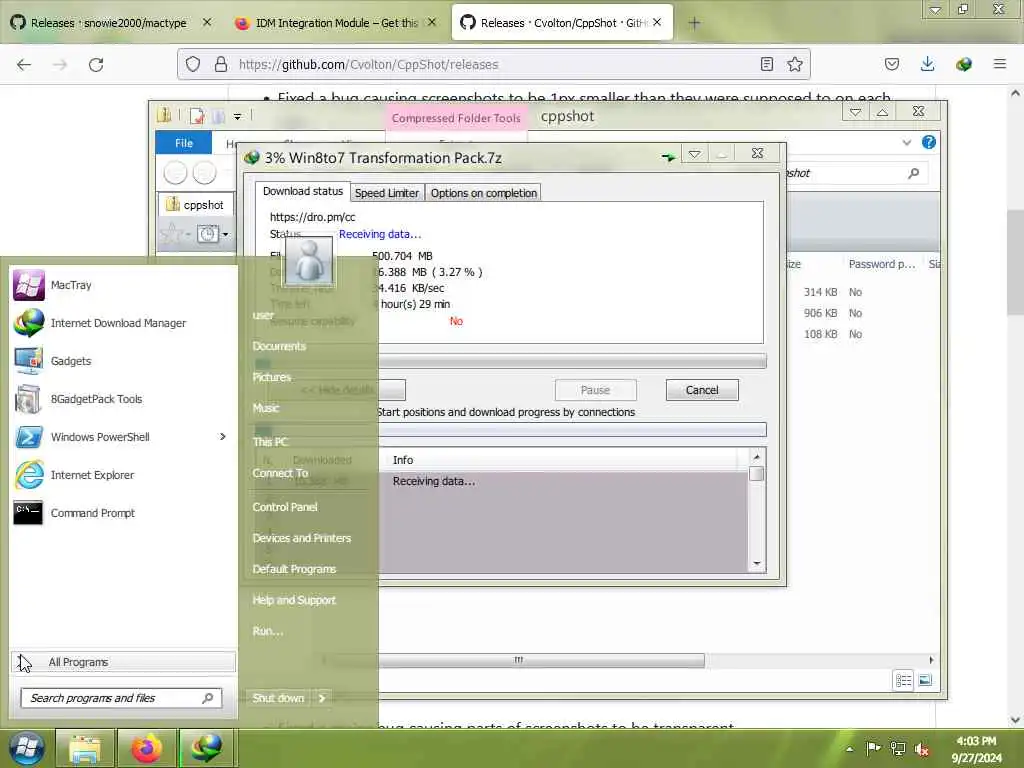Image resolution: width=1024 pixels, height=768 pixels.
Task: Open Help and Support from Start menu
Action: (x=294, y=600)
